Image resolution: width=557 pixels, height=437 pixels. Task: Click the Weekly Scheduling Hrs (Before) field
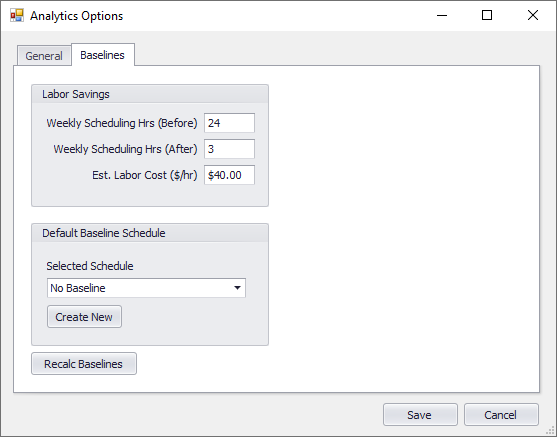(229, 123)
